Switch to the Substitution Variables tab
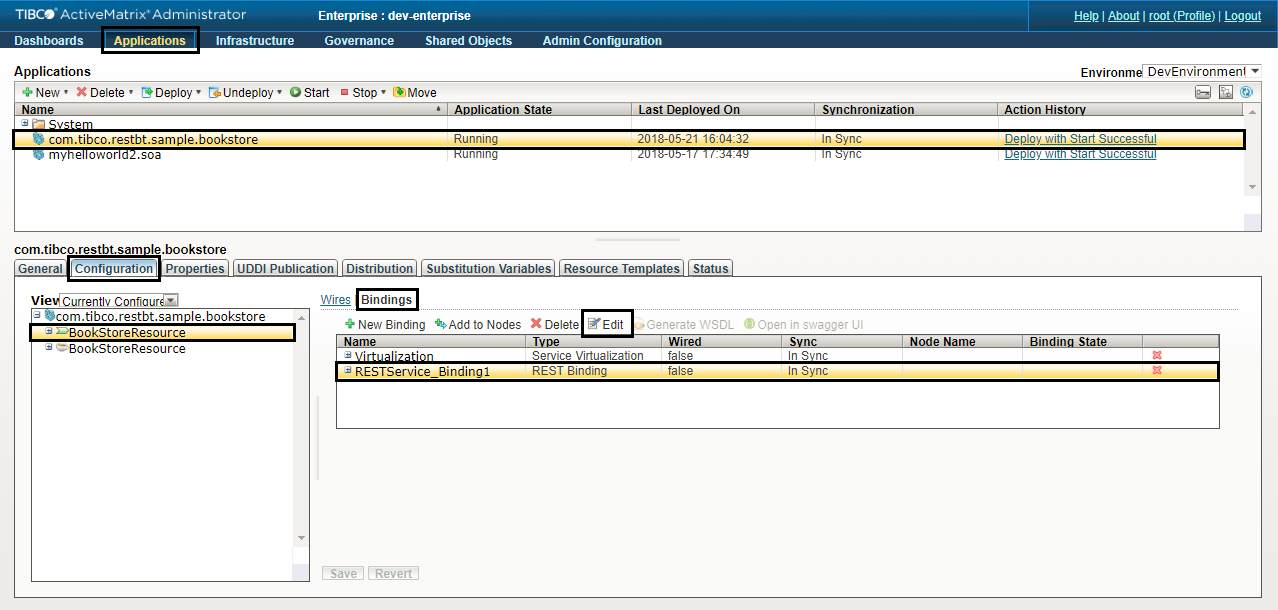The height and width of the screenshot is (610, 1278). pyautogui.click(x=488, y=268)
